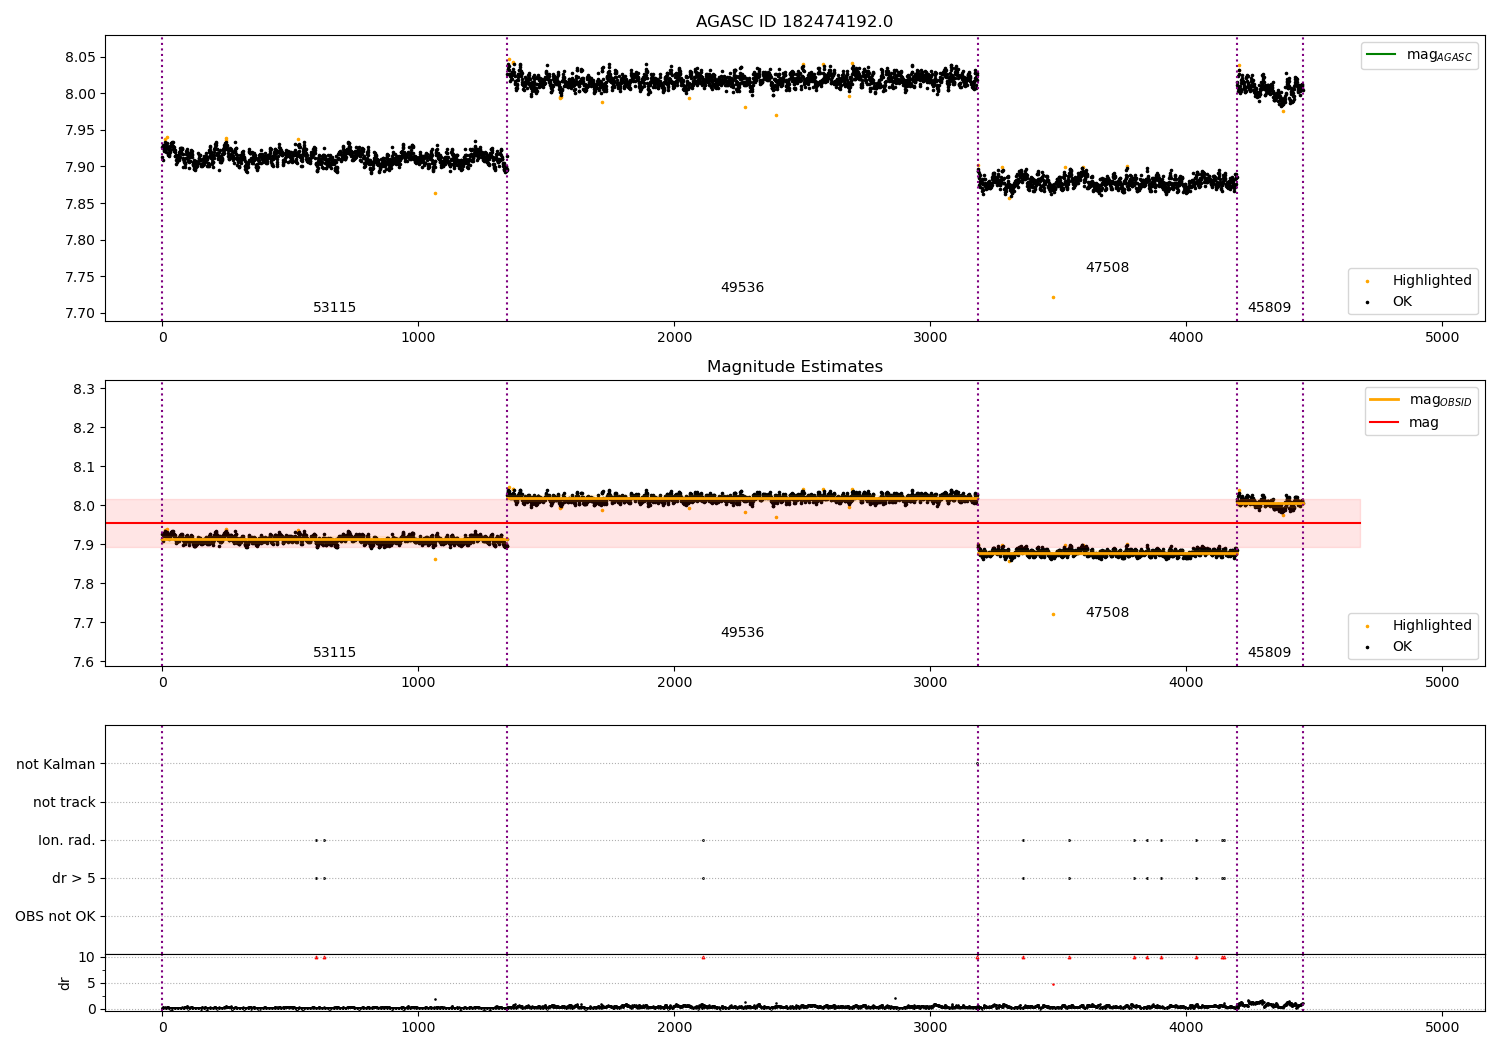Image resolution: width=1500 pixels, height=1050 pixels.
Task: Click obsid label 45809 in Magnitude Estimates plot
Action: pyautogui.click(x=1269, y=653)
